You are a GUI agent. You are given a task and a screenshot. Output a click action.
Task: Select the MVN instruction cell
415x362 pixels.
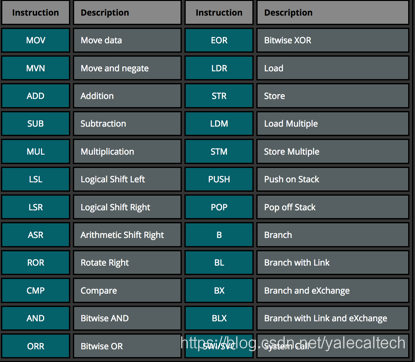[x=36, y=68]
